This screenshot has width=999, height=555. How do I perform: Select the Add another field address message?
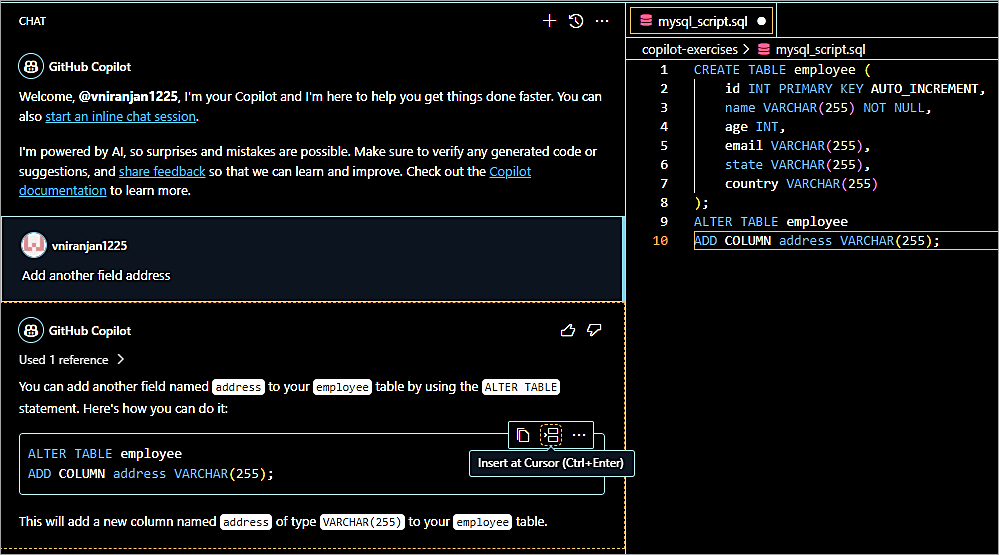point(96,275)
